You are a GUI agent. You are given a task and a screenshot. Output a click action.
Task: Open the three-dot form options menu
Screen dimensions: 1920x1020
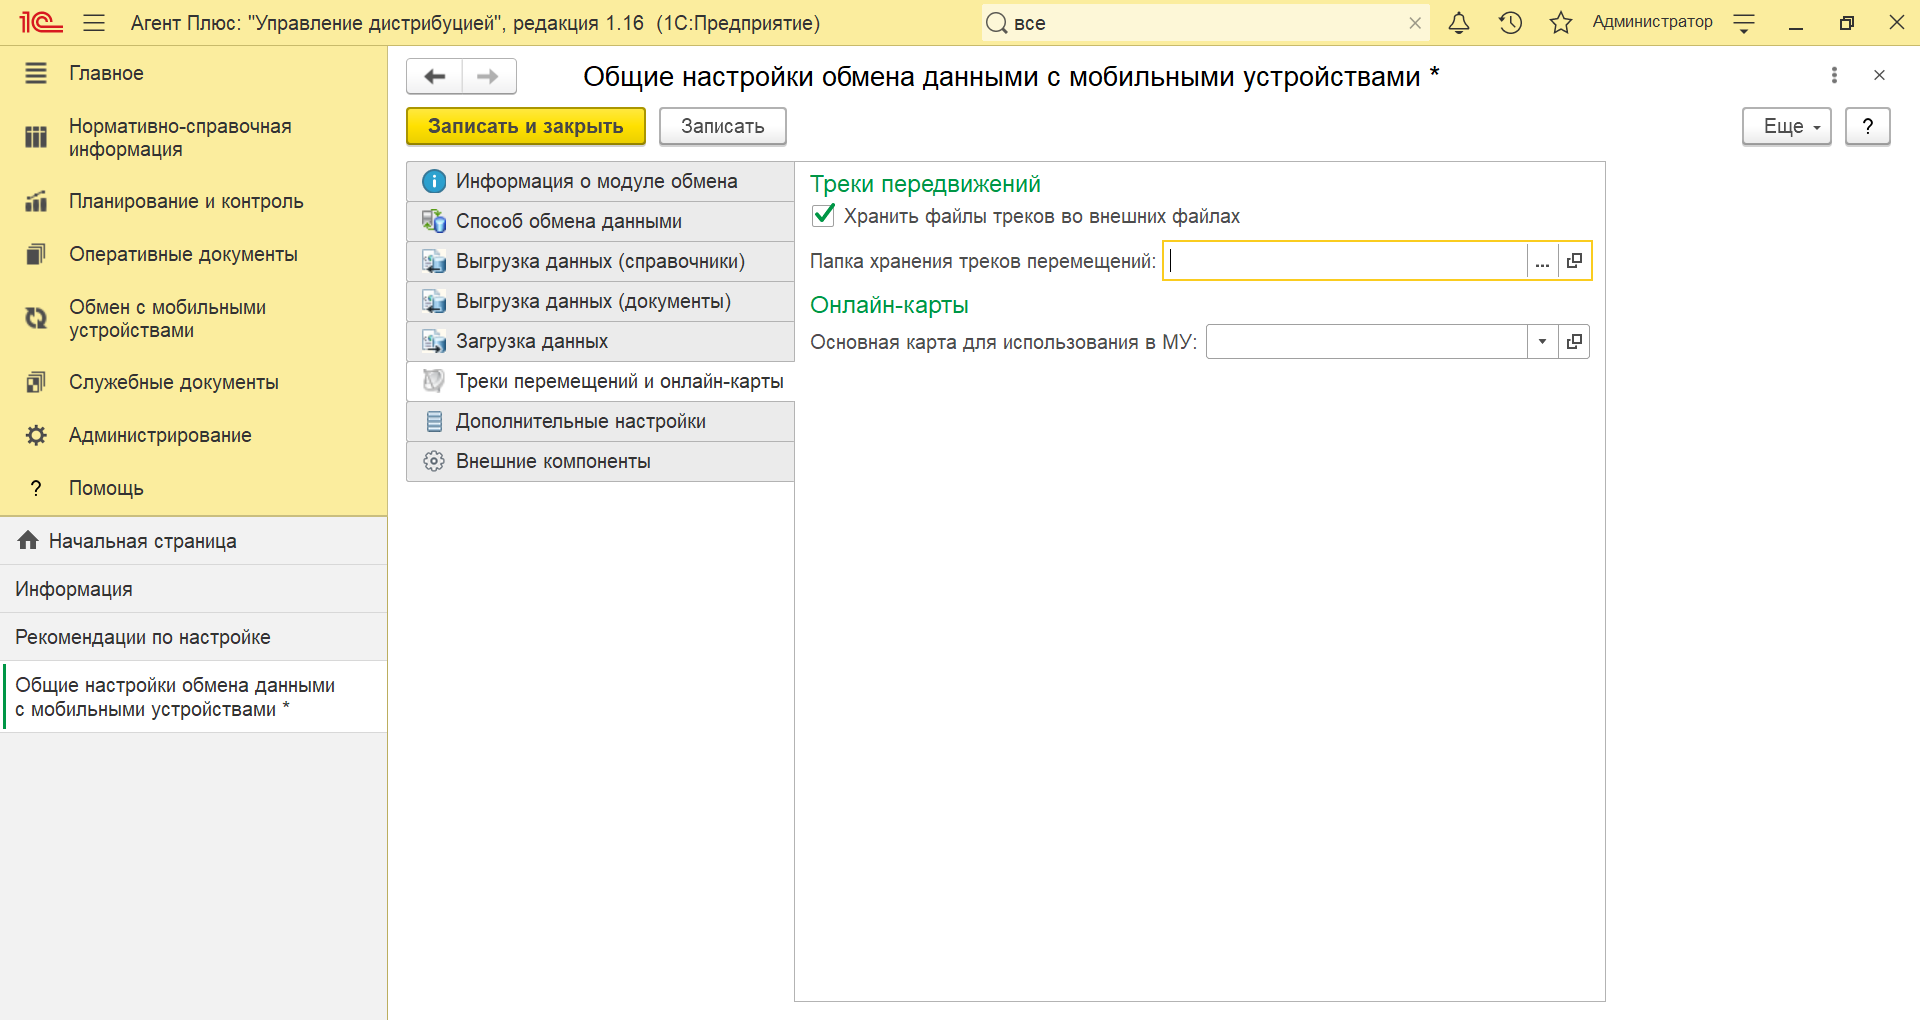1833,75
